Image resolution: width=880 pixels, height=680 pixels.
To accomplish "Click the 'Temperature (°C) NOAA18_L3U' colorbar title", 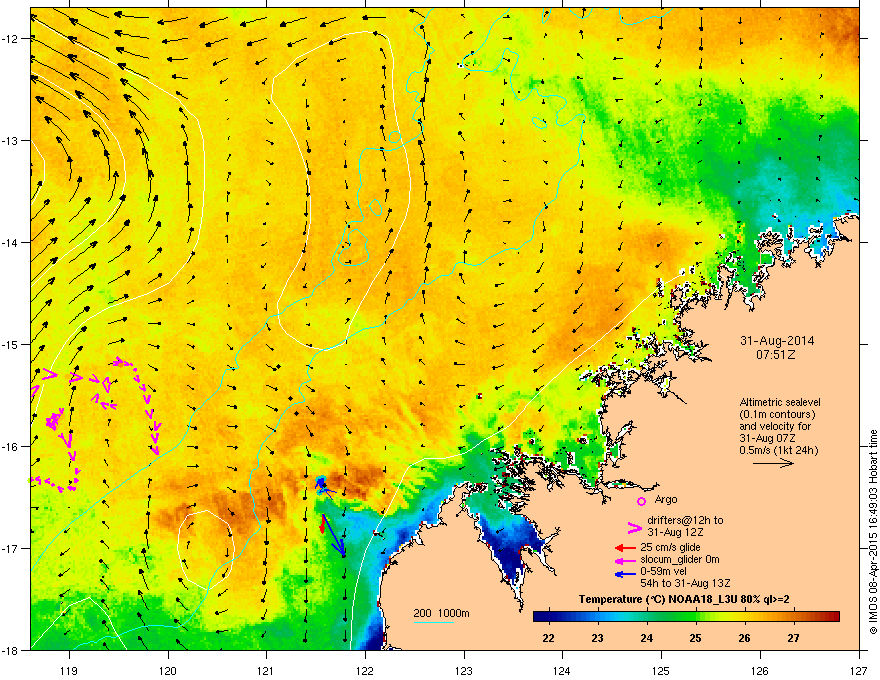I will click(684, 600).
